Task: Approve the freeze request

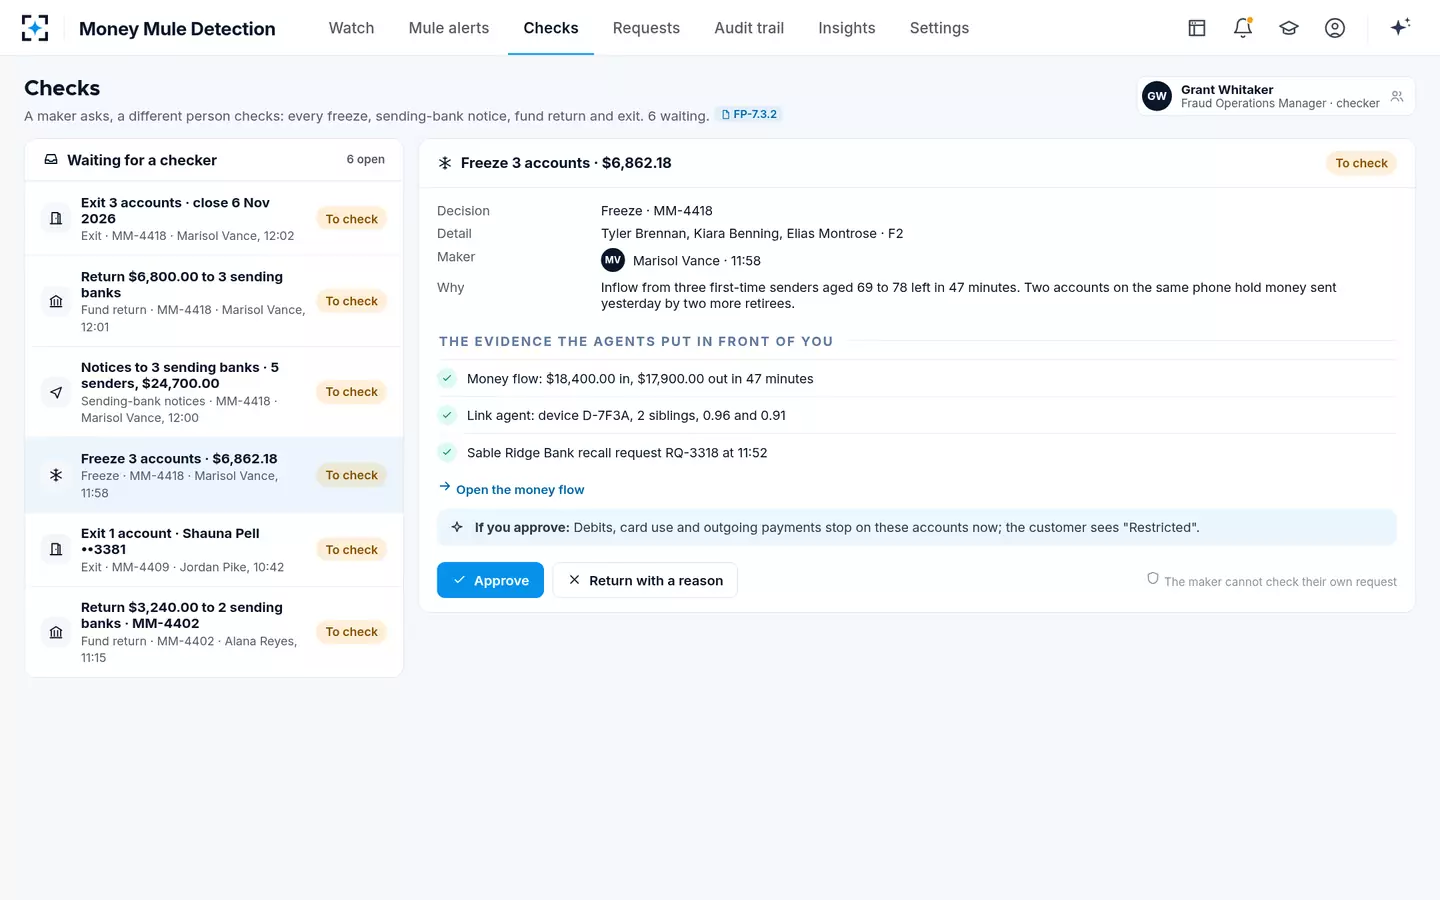Action: pos(490,580)
